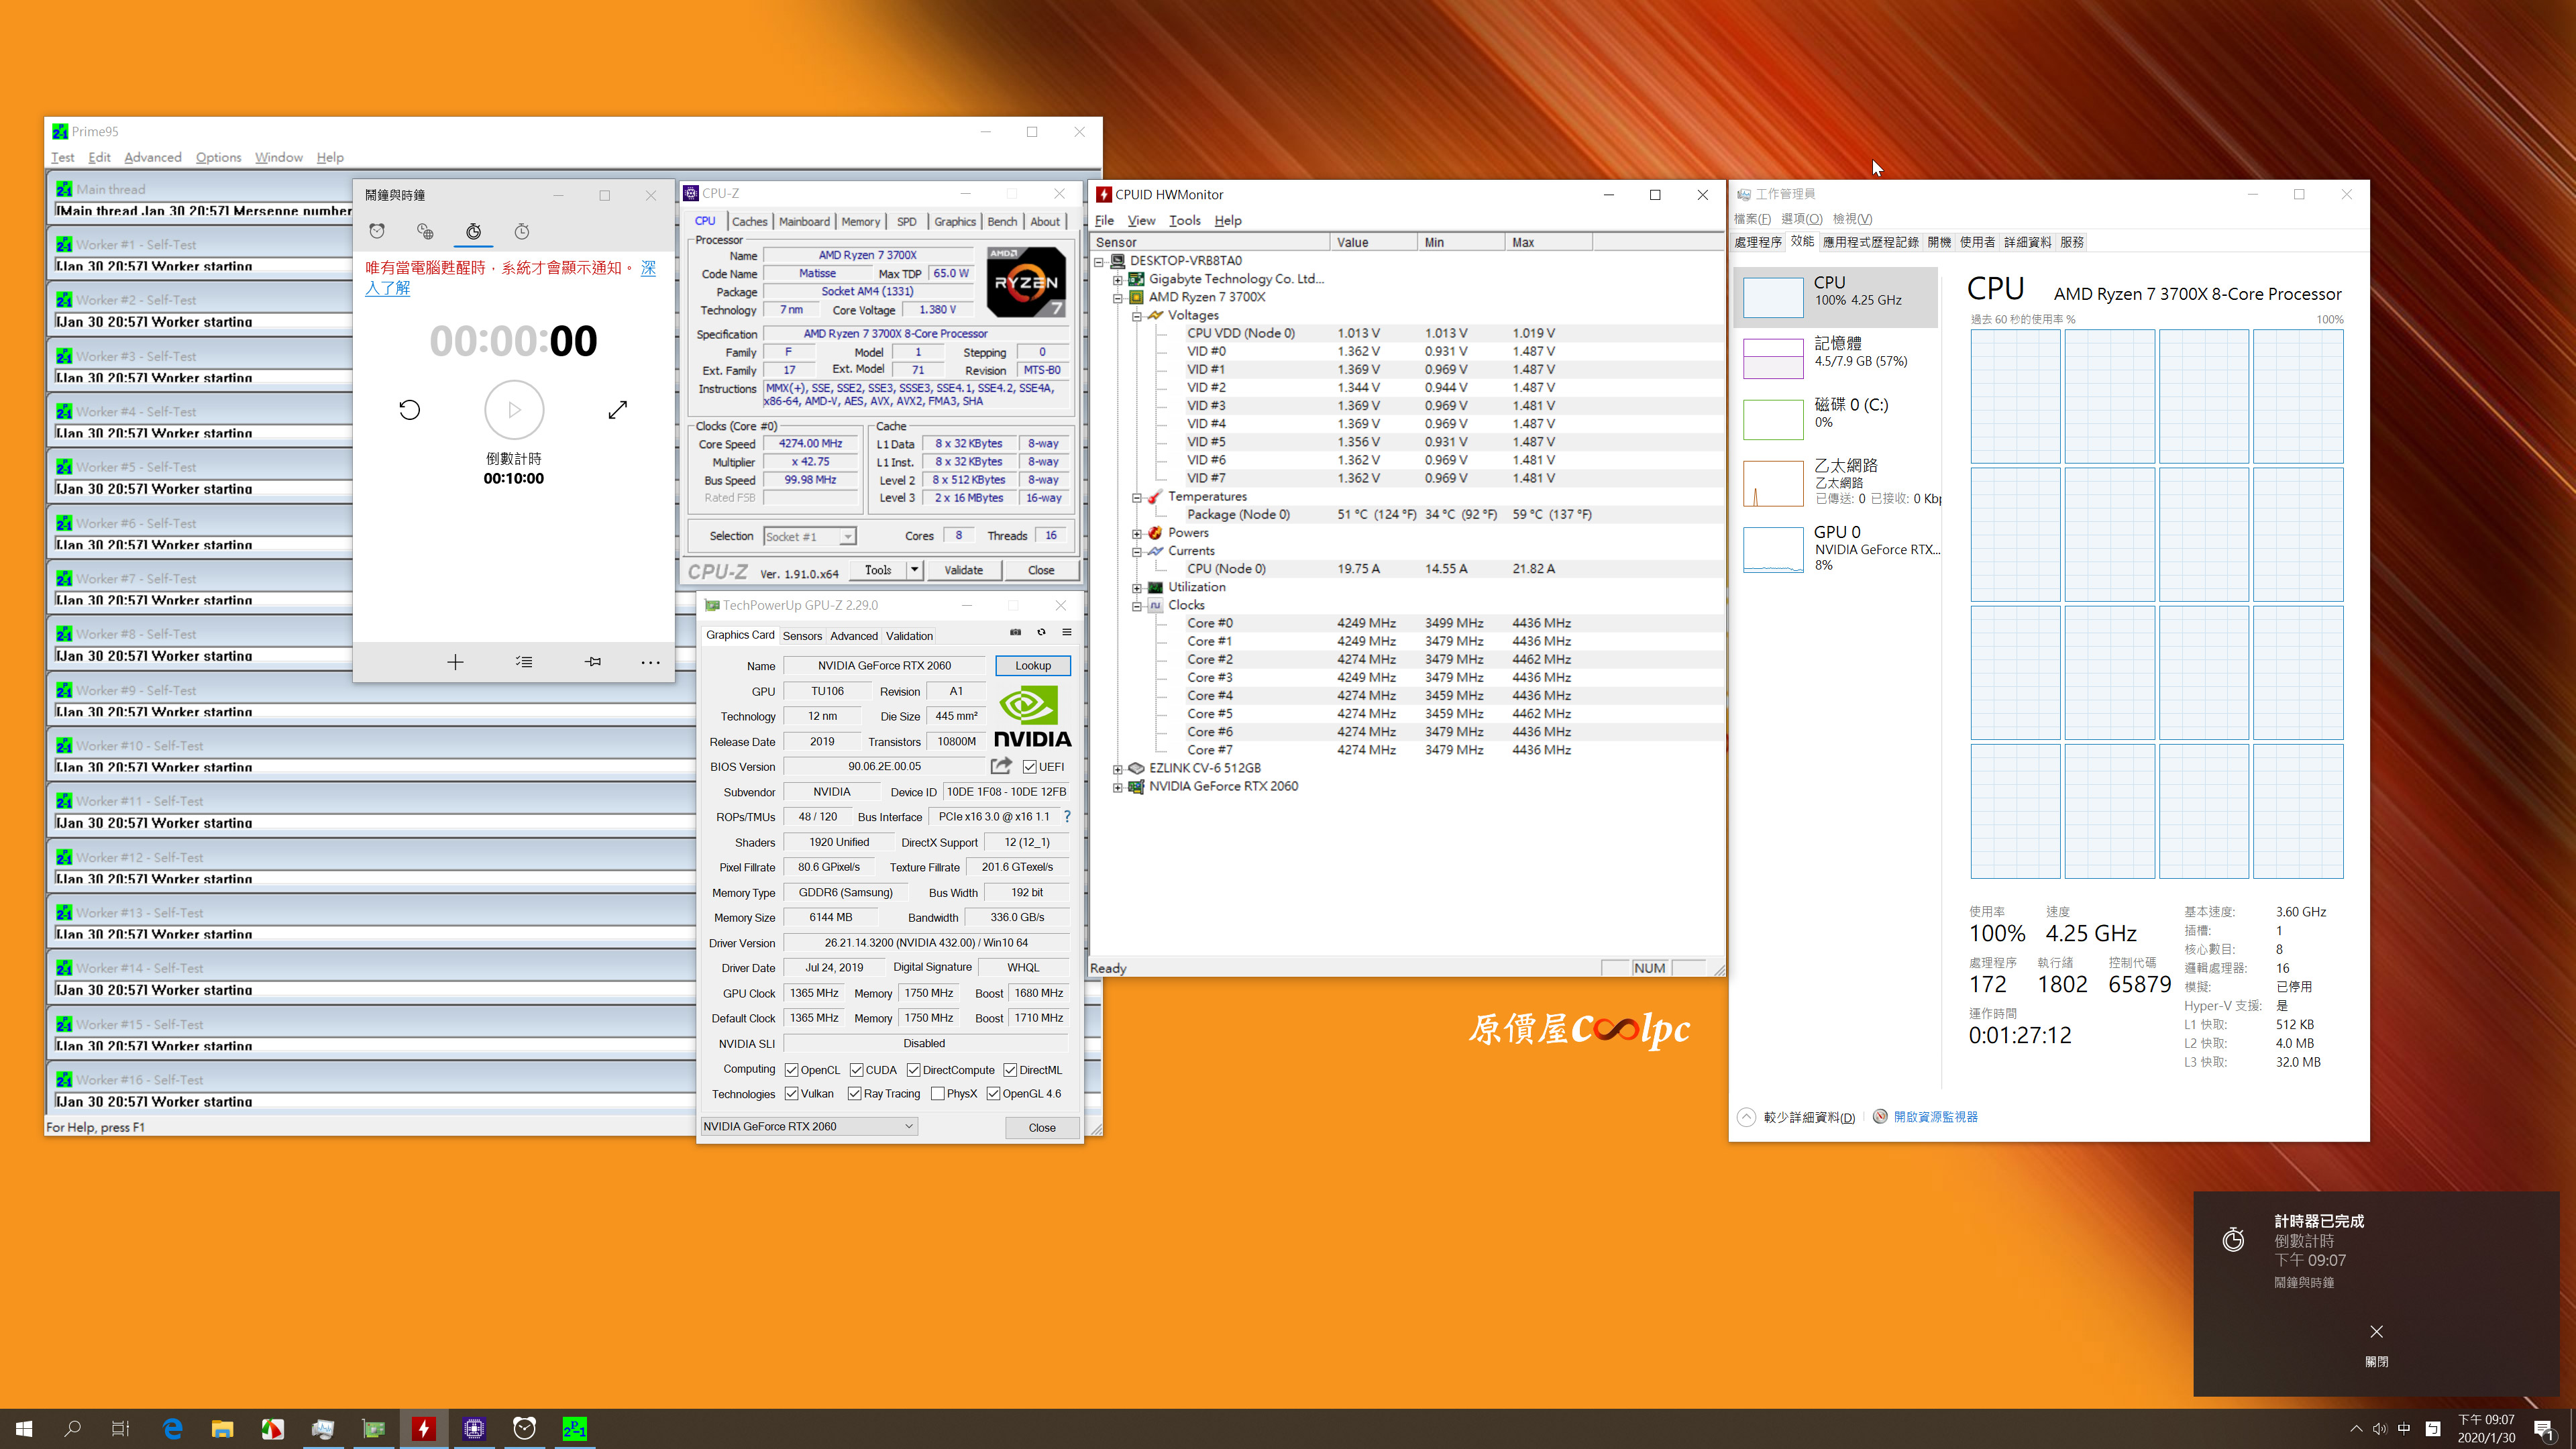Click the 開啟資源監視器 link in Task Manager

(x=1935, y=1117)
